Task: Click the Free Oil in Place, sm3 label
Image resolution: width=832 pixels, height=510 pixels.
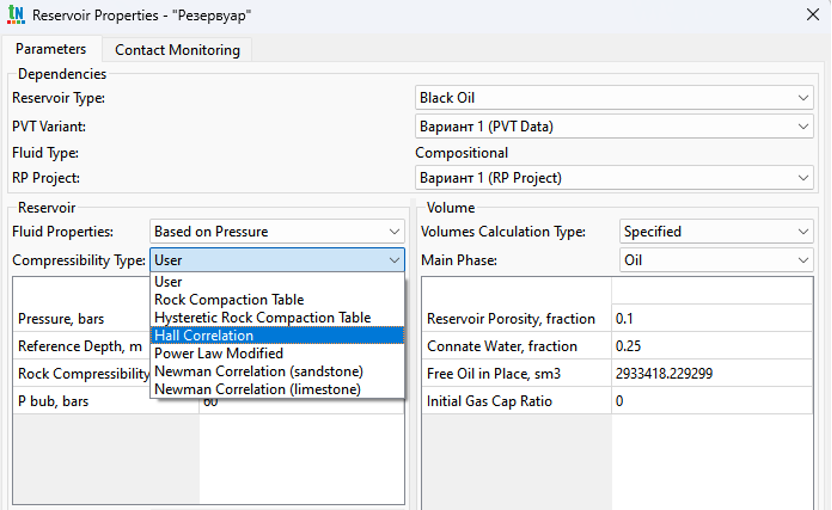Action: (x=493, y=374)
